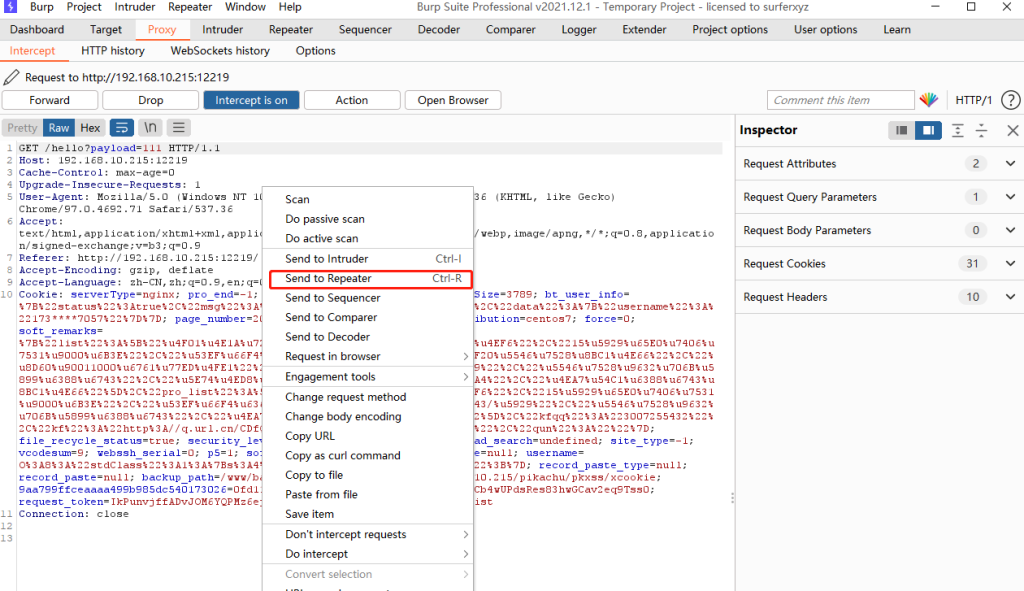Viewport: 1024px width, 591px height.
Task: Choose Send to Comparer
Action: click(368, 317)
